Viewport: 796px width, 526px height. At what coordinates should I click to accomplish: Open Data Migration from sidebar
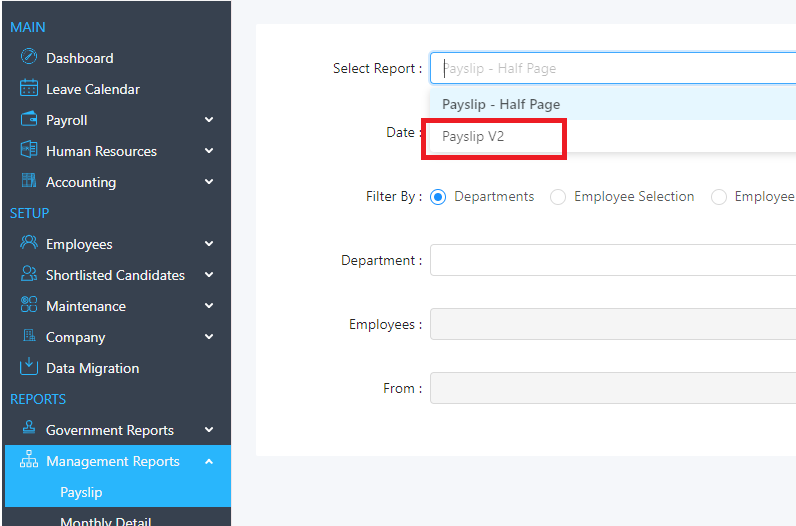(x=92, y=368)
